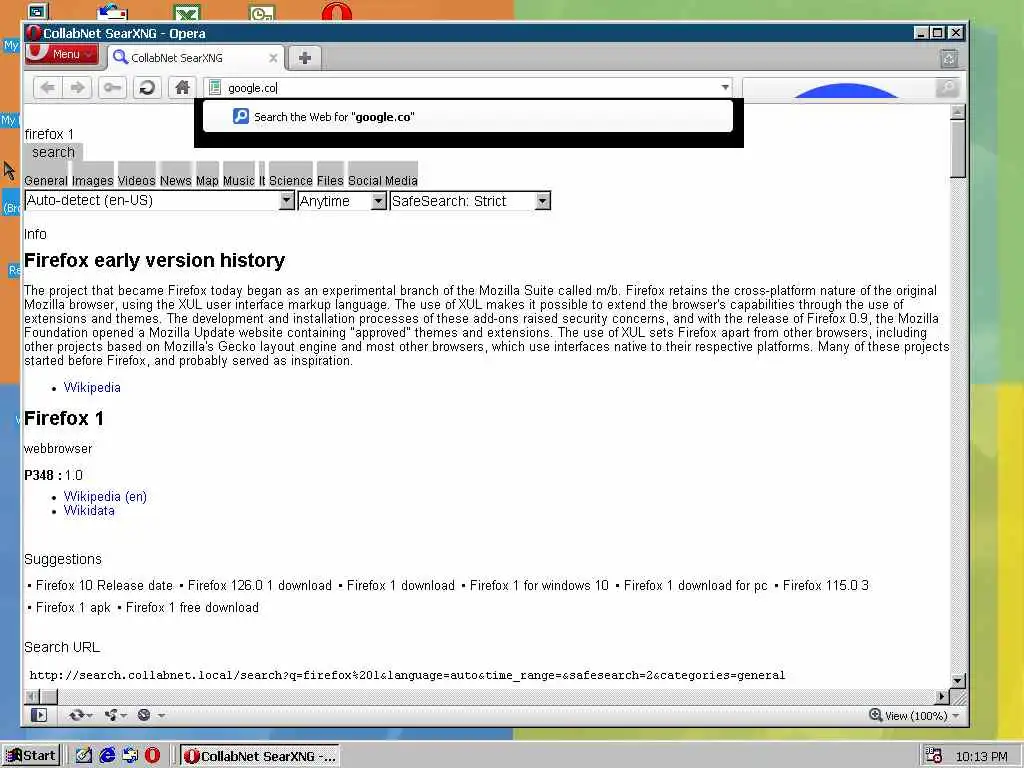Open the SafeSearch: Strict dropdown
This screenshot has height=768, width=1024.
click(x=470, y=200)
